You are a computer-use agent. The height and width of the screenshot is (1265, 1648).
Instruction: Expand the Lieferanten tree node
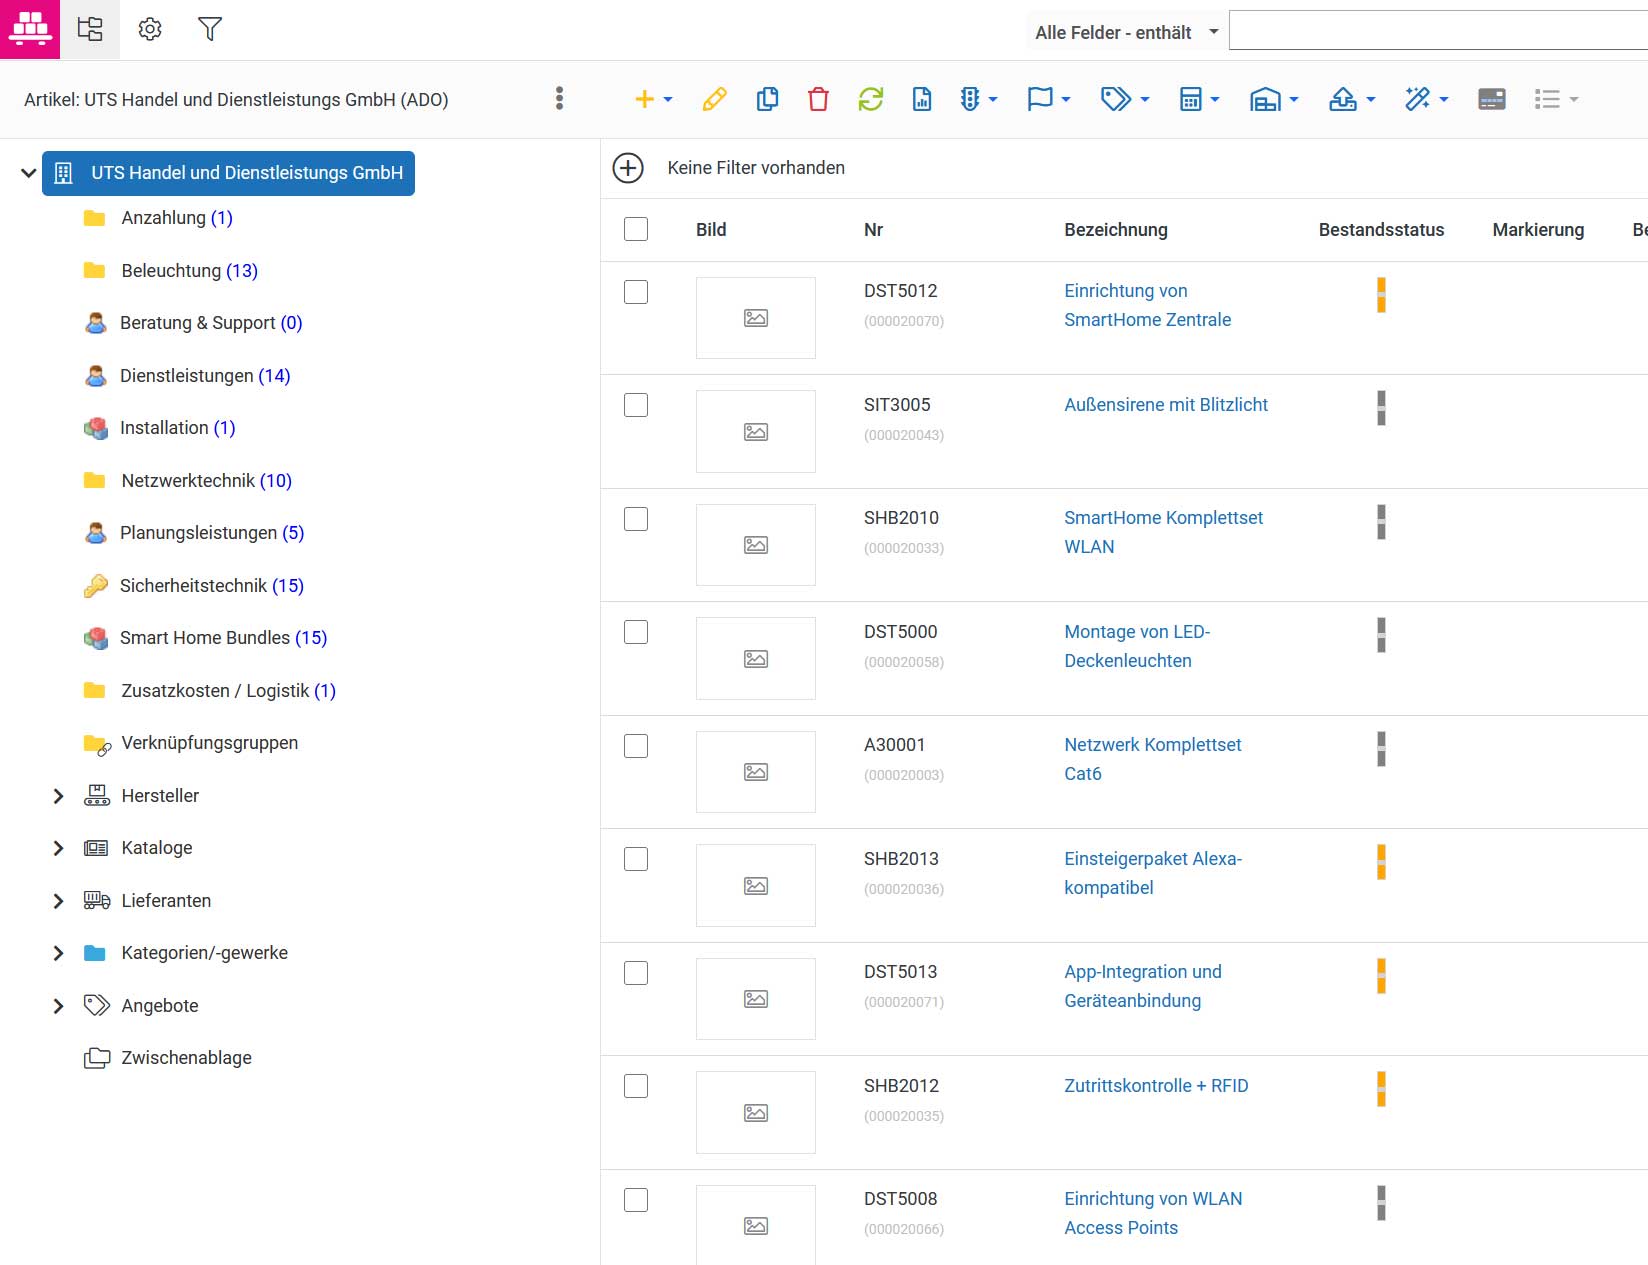pos(58,901)
